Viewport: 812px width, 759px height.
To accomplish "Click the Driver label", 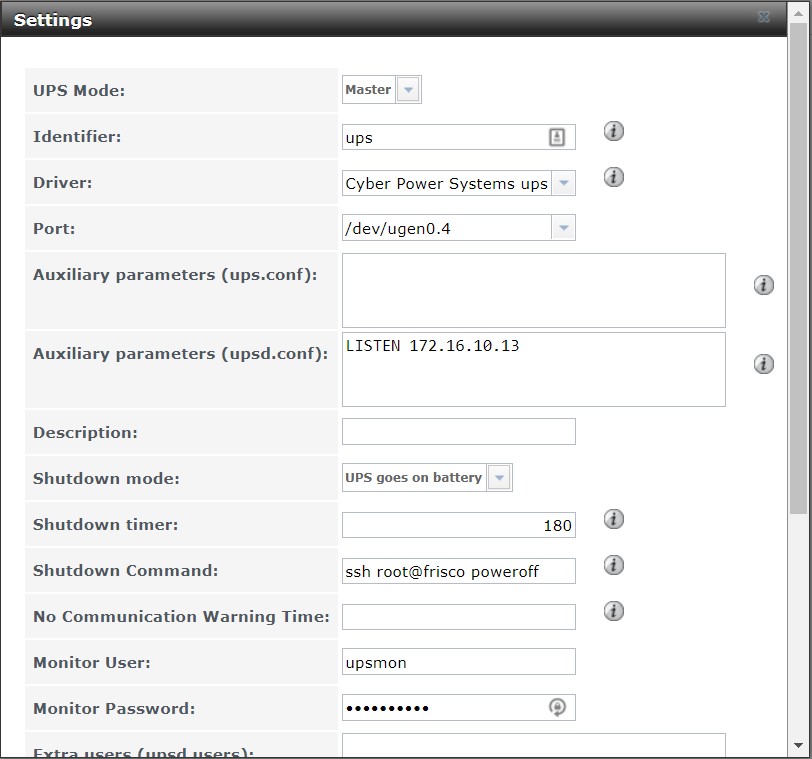I will 63,183.
